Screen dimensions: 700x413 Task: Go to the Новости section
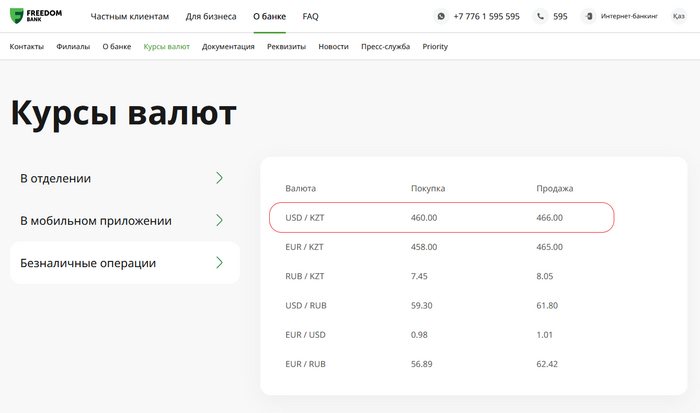pos(334,47)
